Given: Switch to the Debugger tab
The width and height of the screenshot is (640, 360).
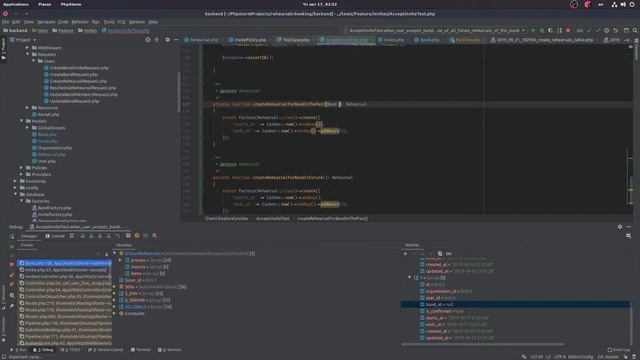Looking at the screenshot, I should [29, 236].
